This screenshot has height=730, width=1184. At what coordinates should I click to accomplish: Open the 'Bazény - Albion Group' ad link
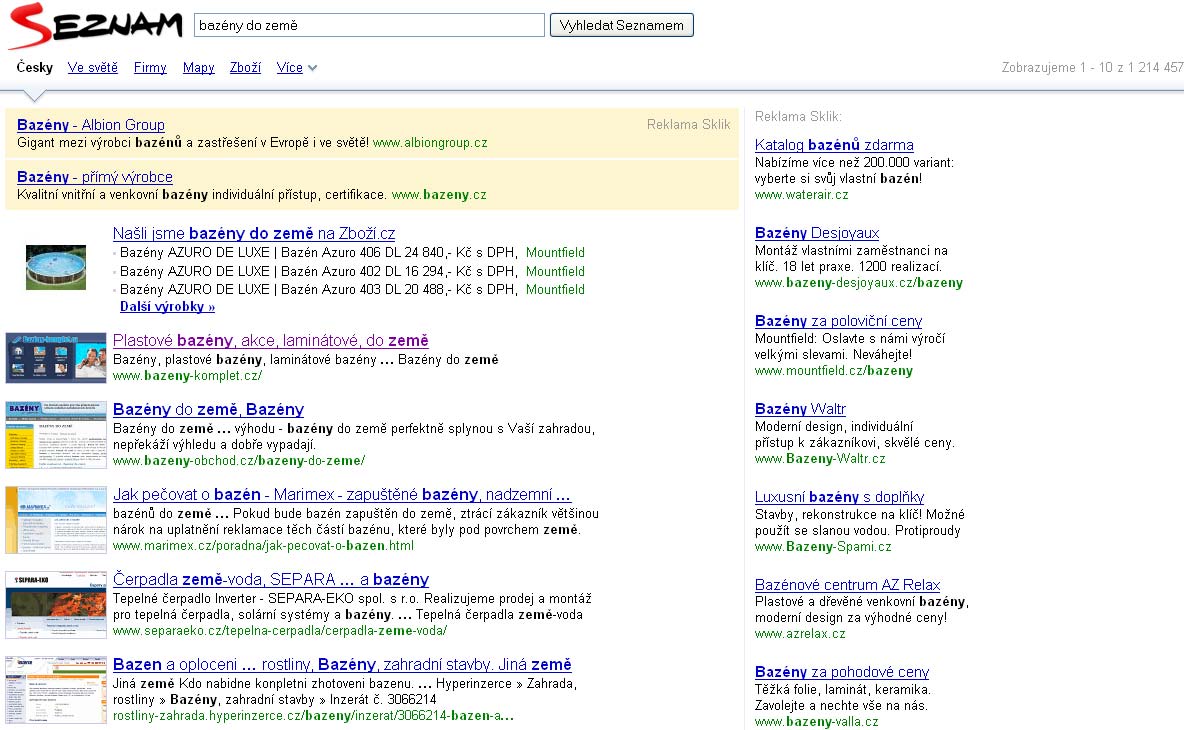click(91, 125)
